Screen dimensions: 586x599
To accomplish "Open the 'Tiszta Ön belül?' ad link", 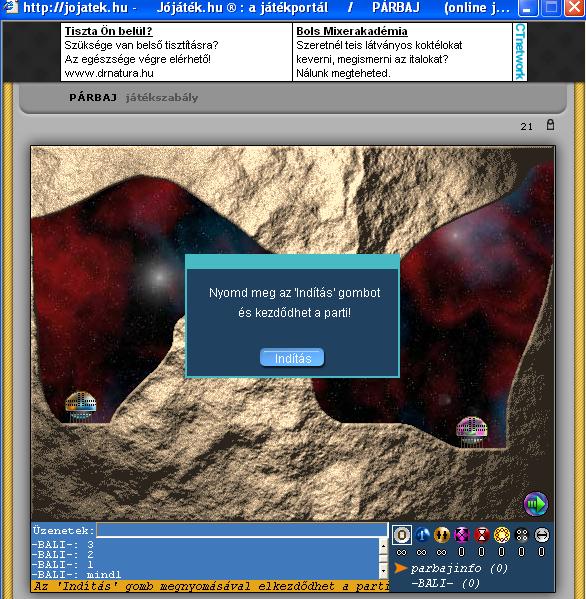I will 108,31.
